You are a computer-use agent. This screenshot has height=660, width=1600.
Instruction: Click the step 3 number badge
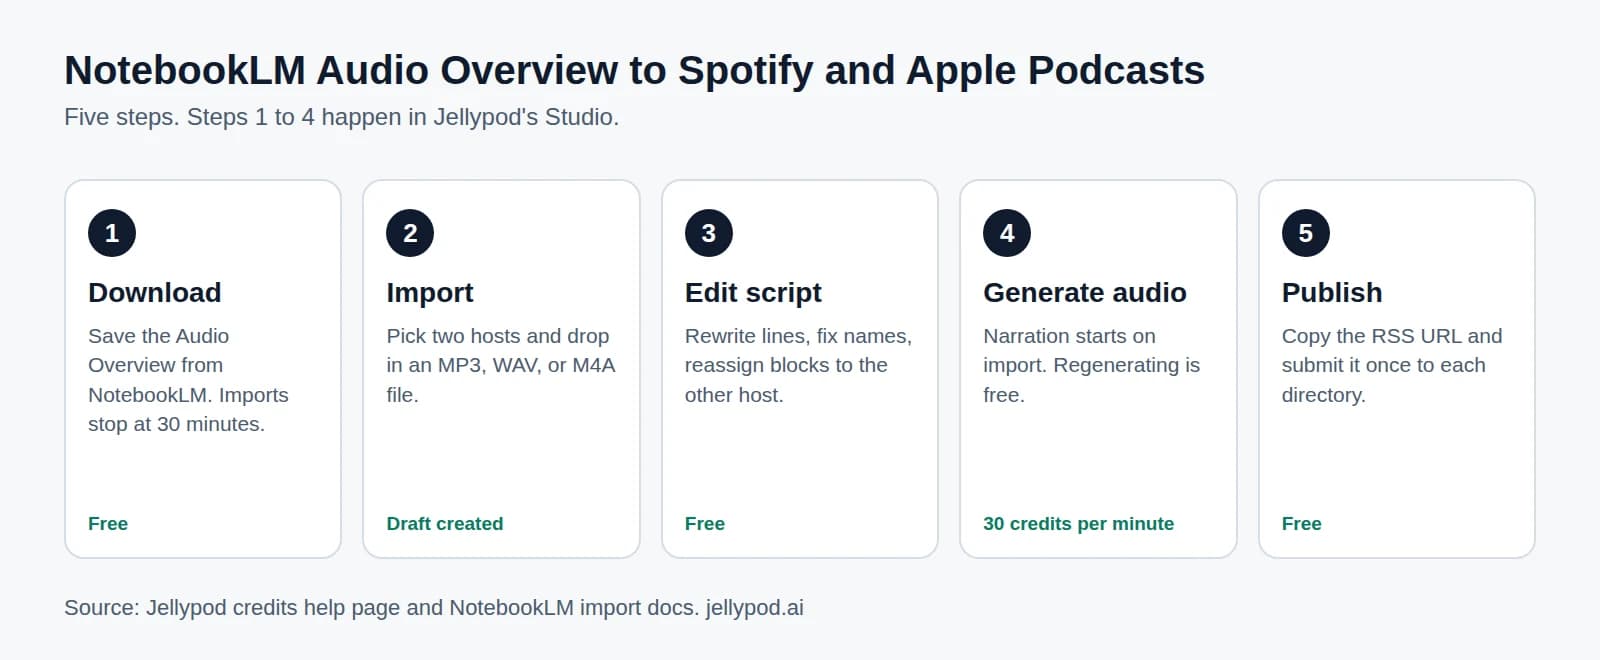tap(709, 233)
